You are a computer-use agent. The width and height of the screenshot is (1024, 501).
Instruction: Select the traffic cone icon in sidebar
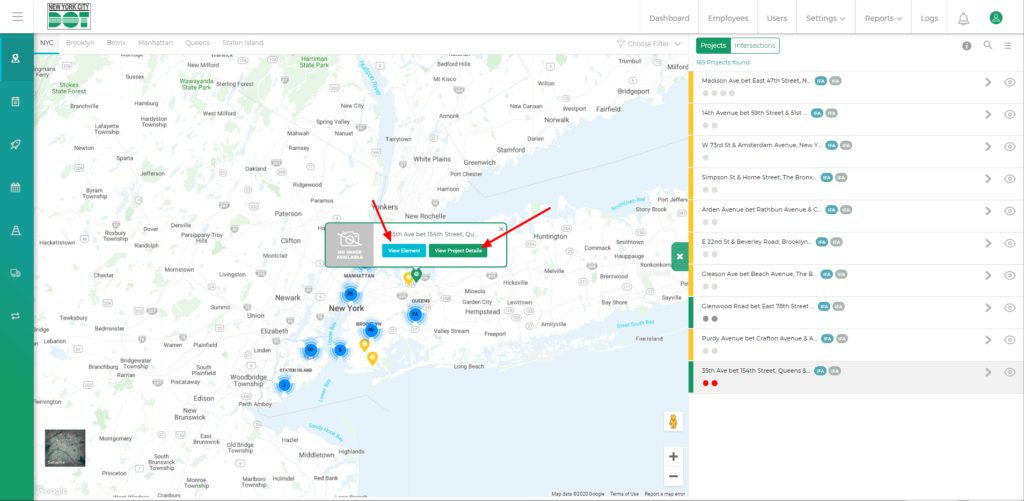tap(16, 230)
